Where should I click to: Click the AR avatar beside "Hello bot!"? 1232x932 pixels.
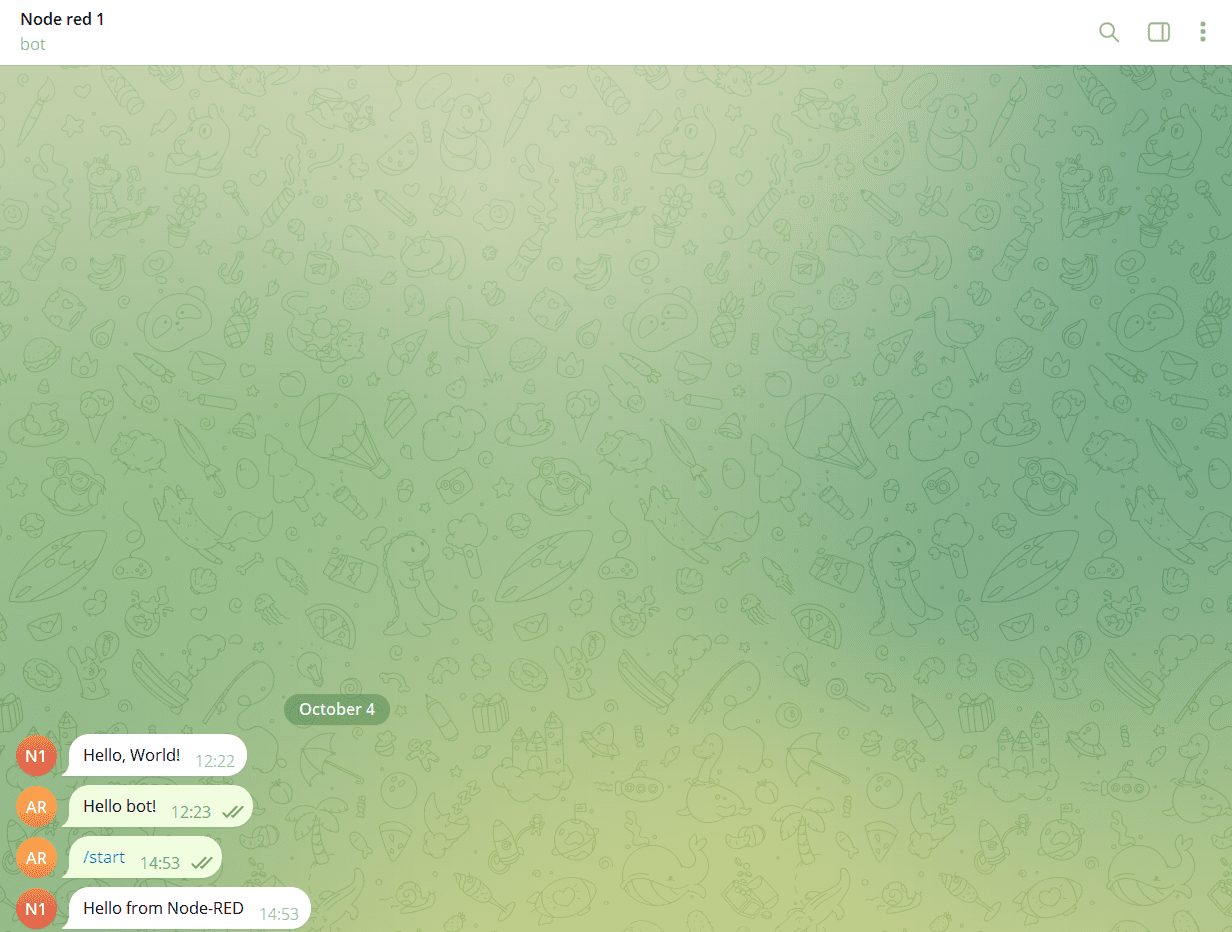36,806
